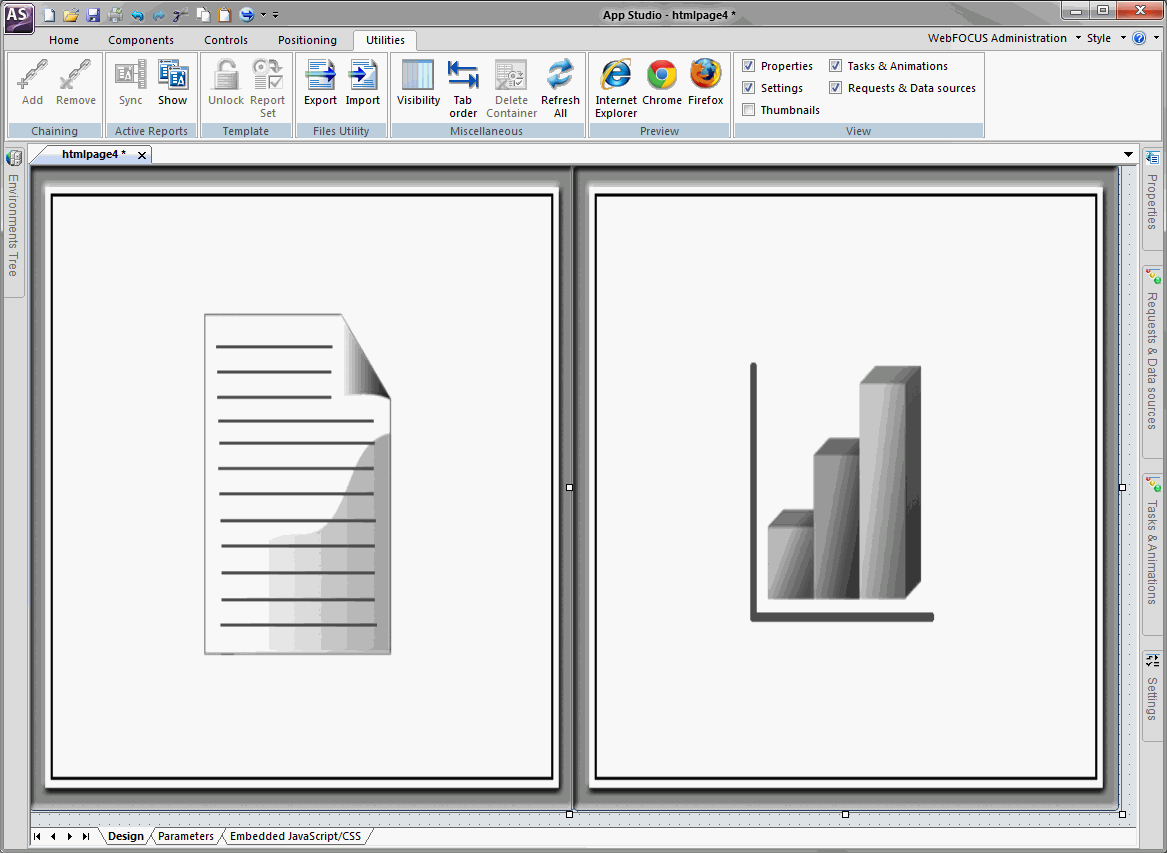Go to previous tab with navigation arrow

tap(54, 836)
